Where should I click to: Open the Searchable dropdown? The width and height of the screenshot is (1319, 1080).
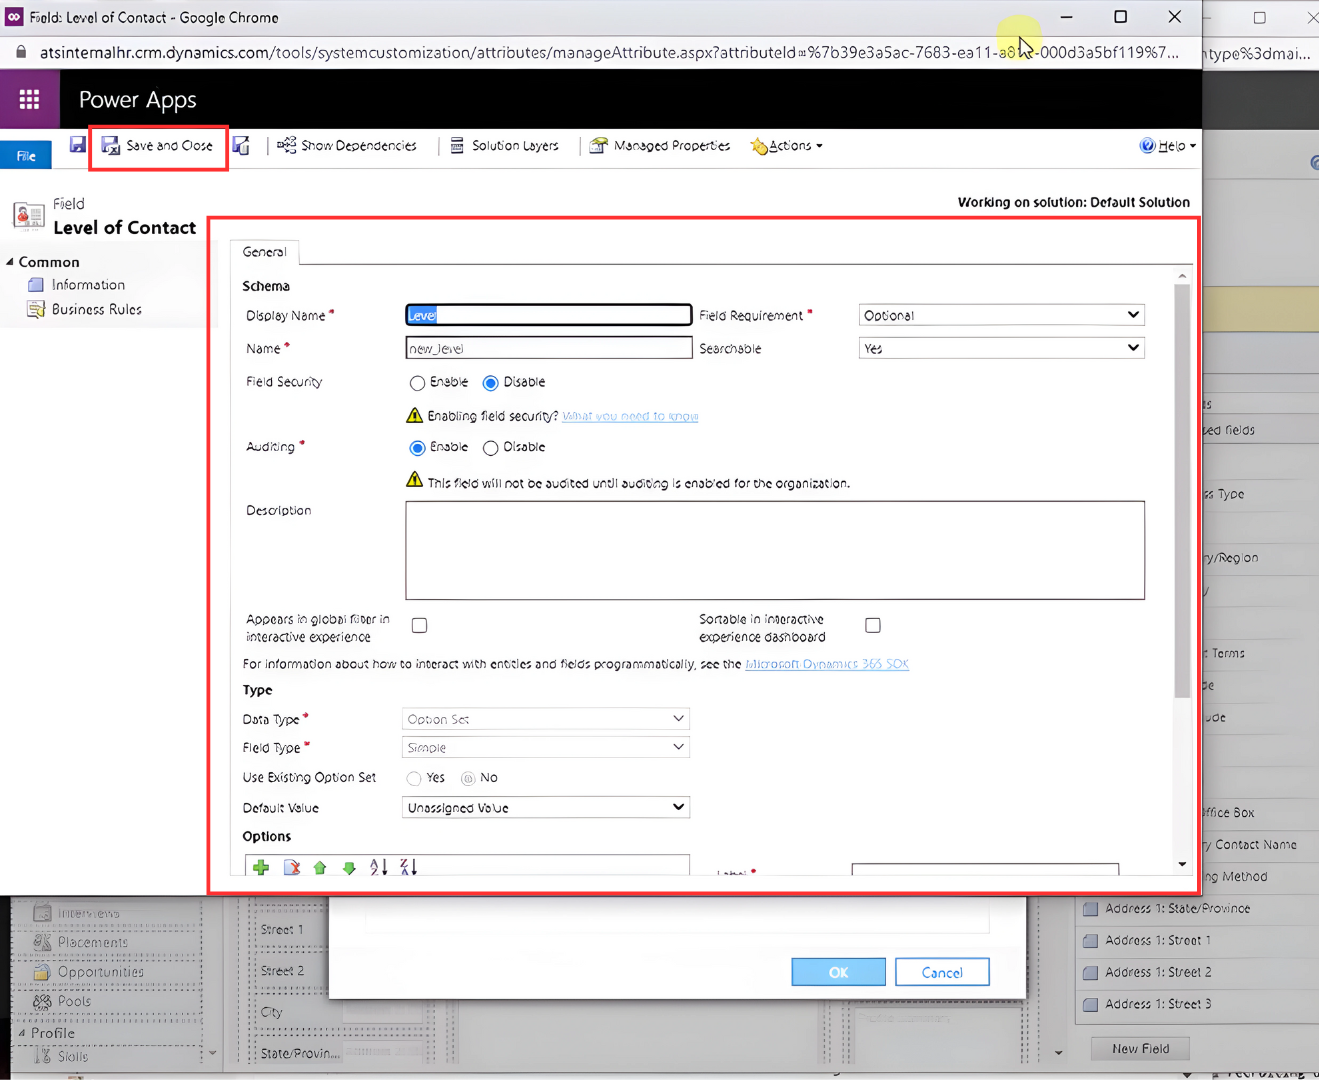(x=1001, y=348)
